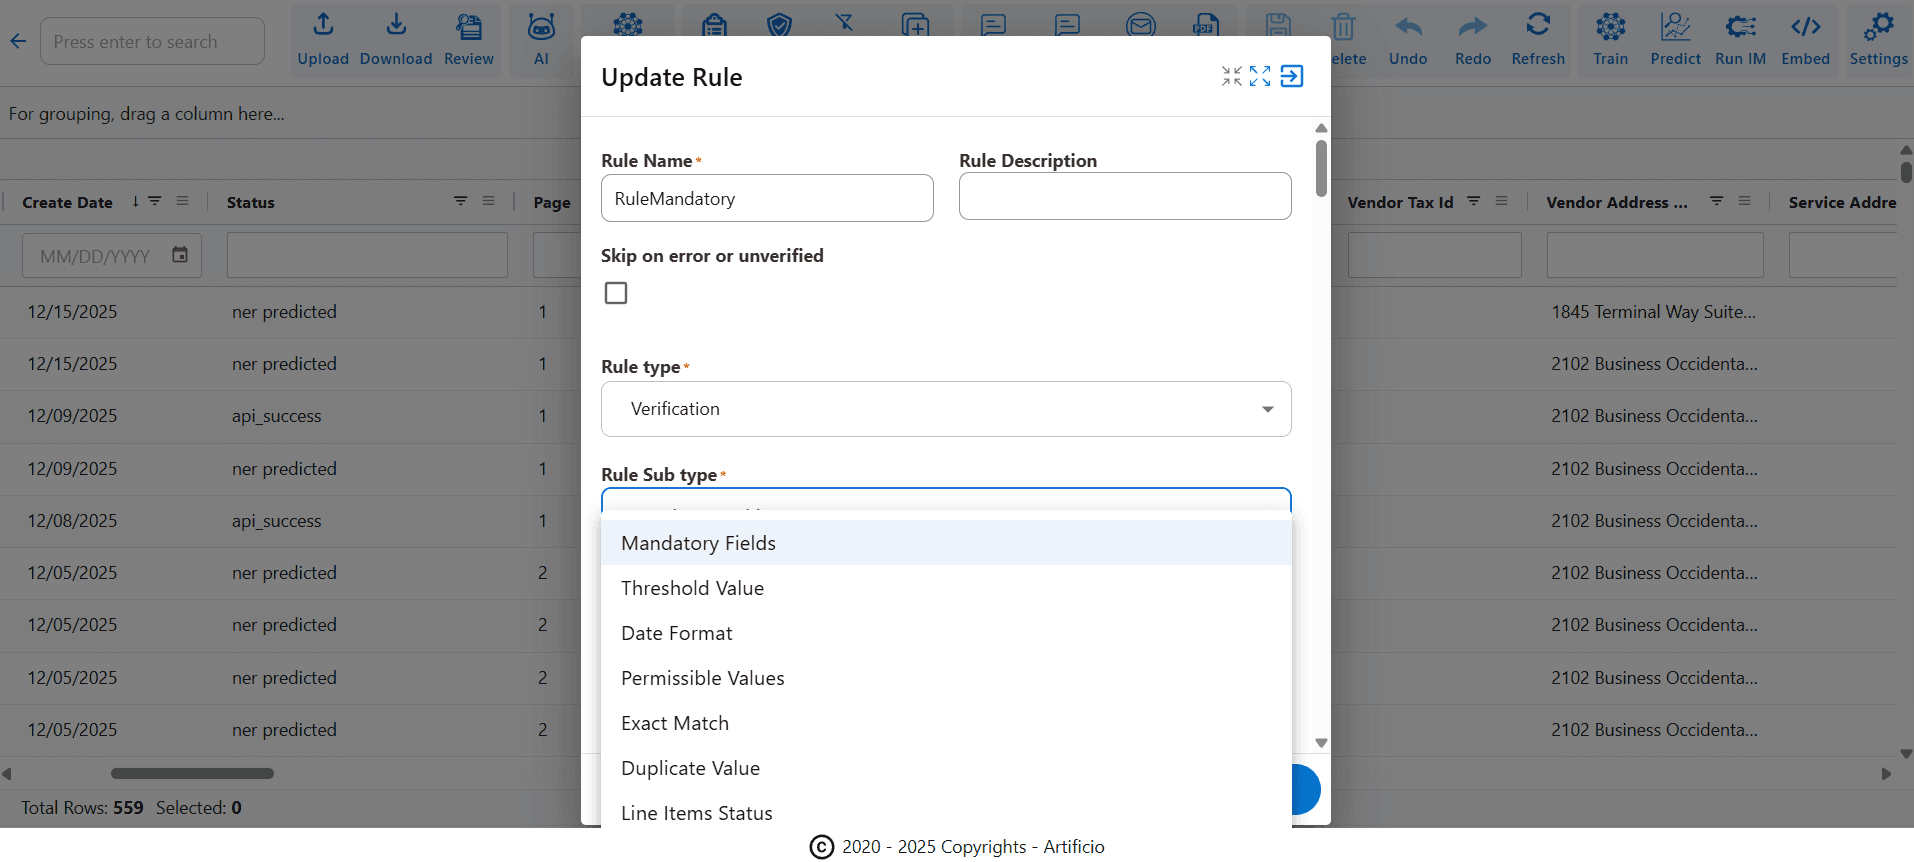Open the Rule type dropdown

click(945, 409)
